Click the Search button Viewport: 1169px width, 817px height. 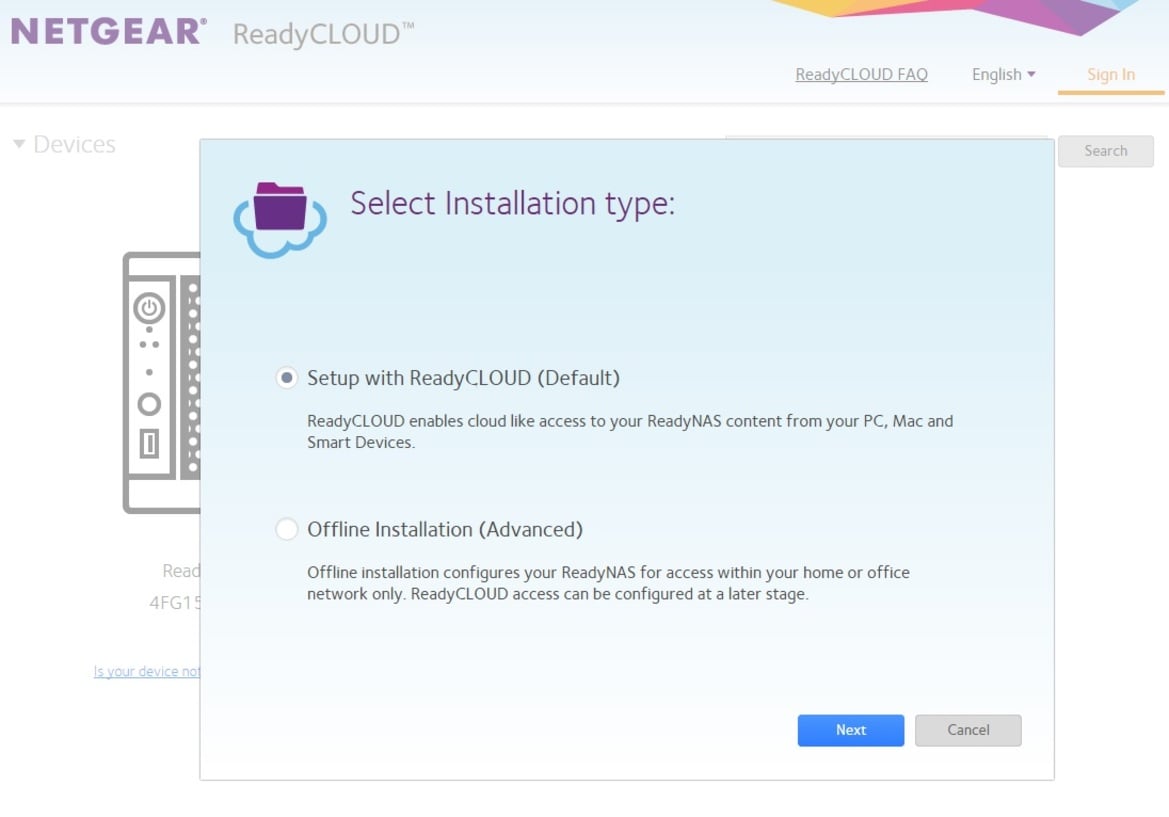coord(1106,151)
